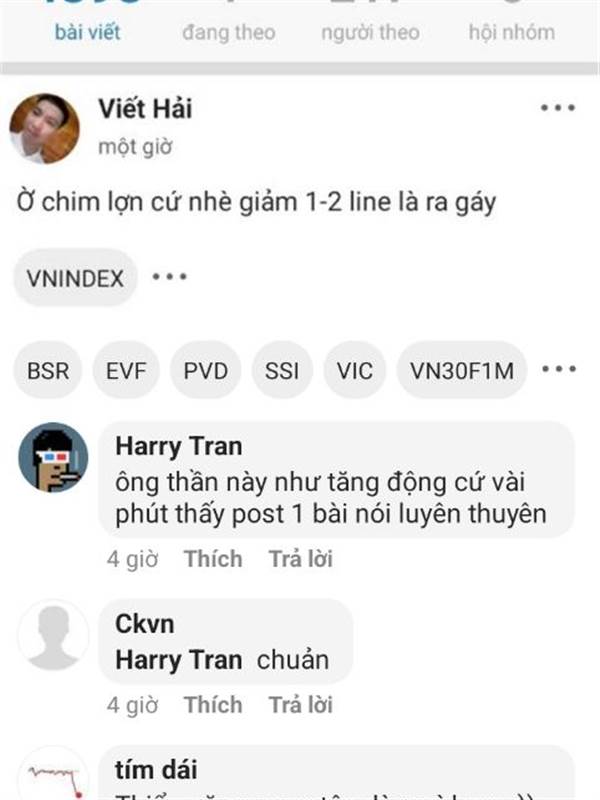Viewport: 600px width, 800px height.
Task: Open the Viết Hải author name link
Action: click(145, 109)
